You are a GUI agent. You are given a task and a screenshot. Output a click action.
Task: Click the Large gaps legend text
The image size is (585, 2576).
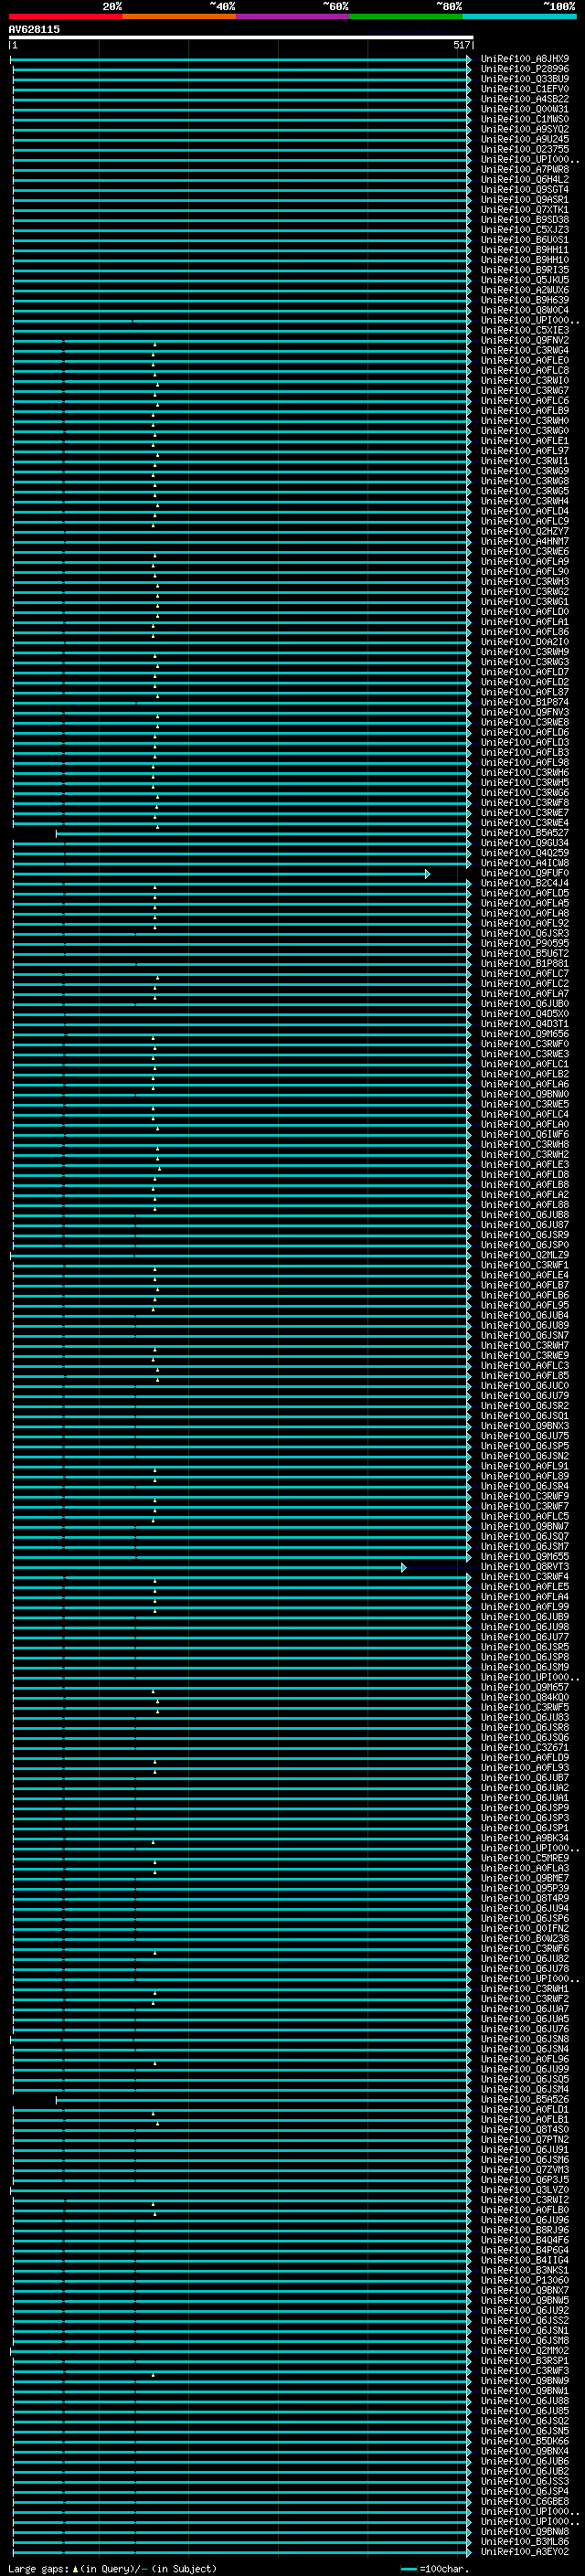112,2568
